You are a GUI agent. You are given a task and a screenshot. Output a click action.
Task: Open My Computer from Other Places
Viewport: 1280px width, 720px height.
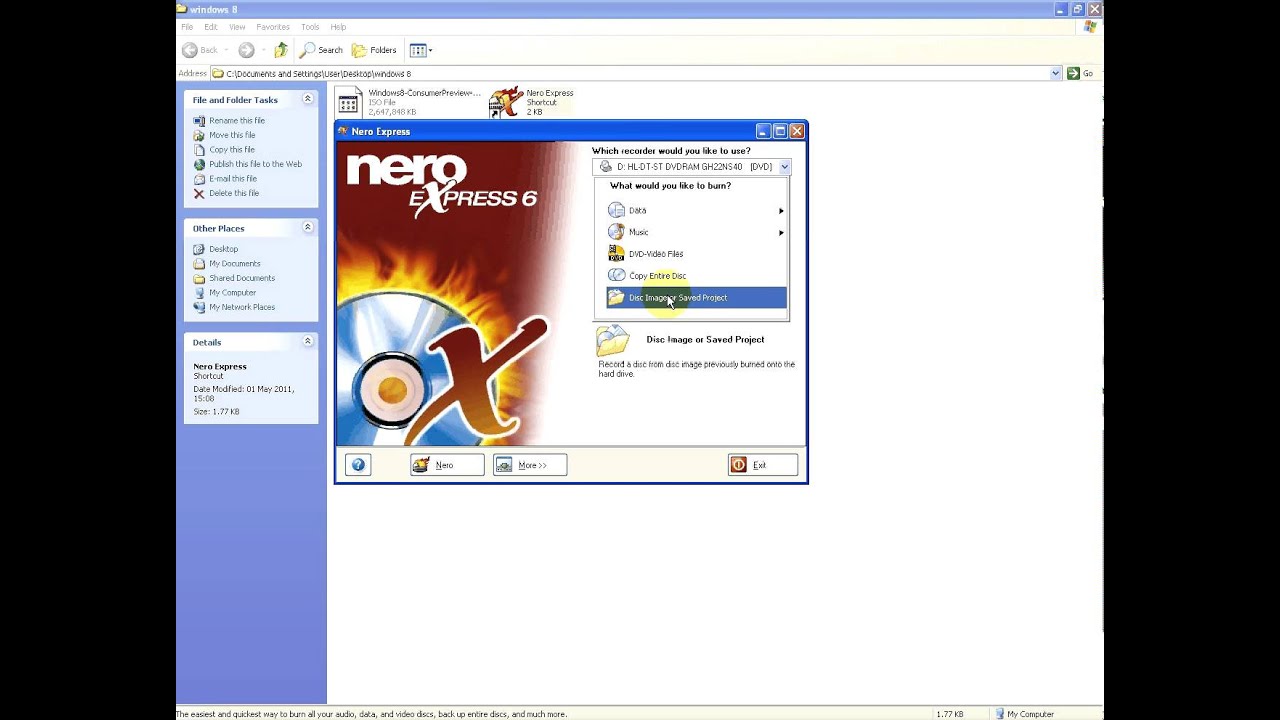[x=232, y=293]
